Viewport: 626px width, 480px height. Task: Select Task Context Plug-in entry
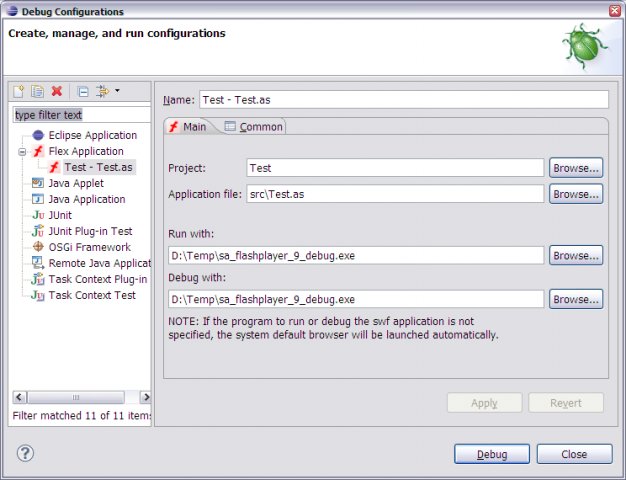click(x=98, y=279)
